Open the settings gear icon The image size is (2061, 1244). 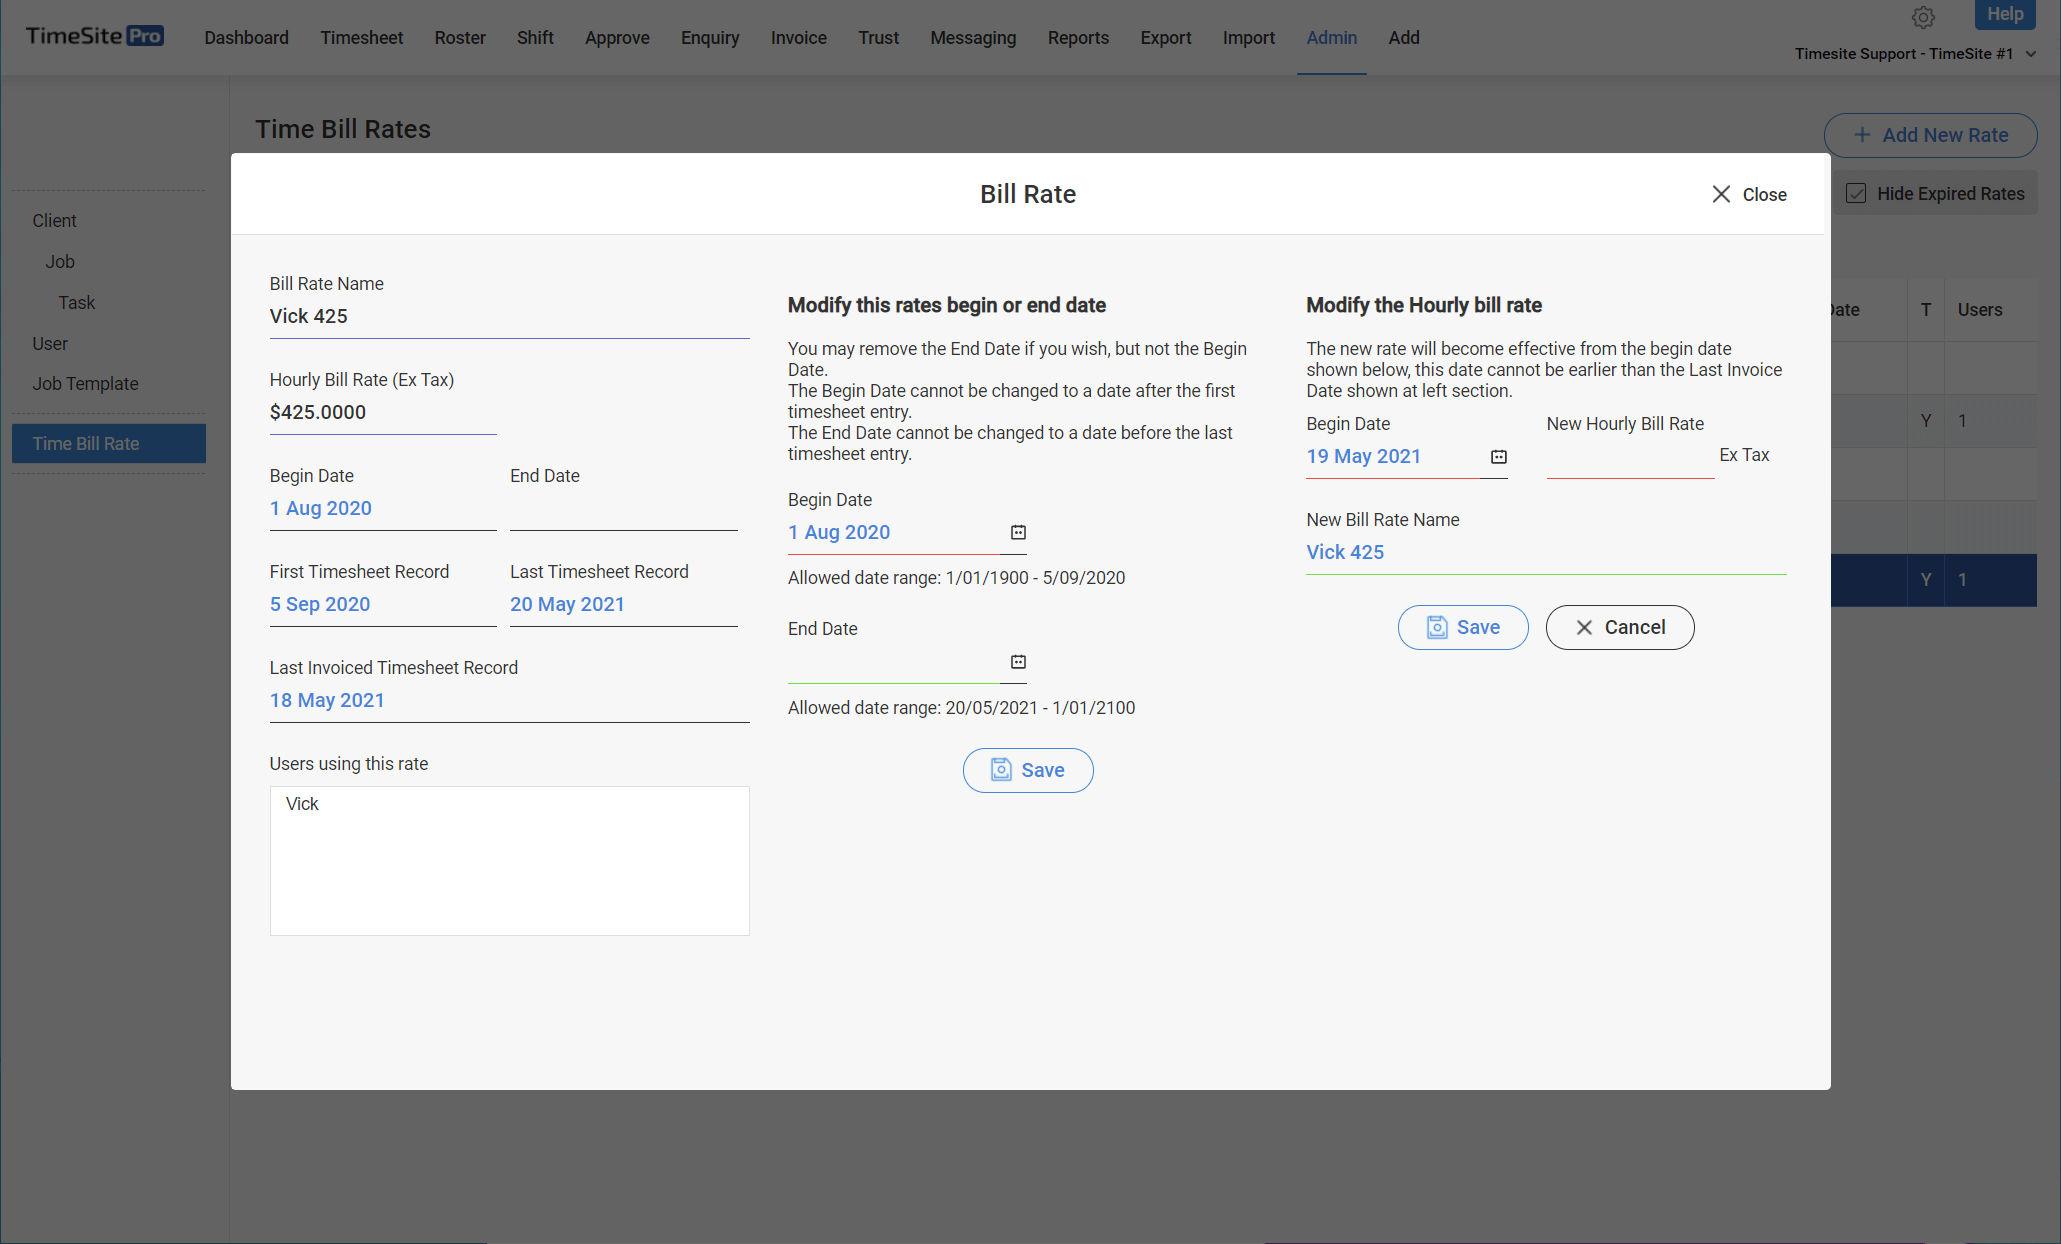(1923, 17)
